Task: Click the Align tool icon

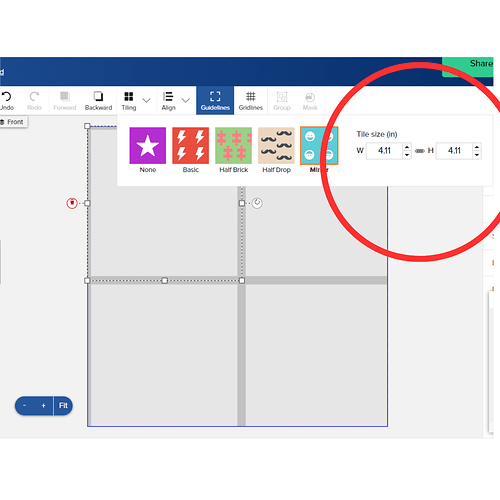Action: point(168,97)
